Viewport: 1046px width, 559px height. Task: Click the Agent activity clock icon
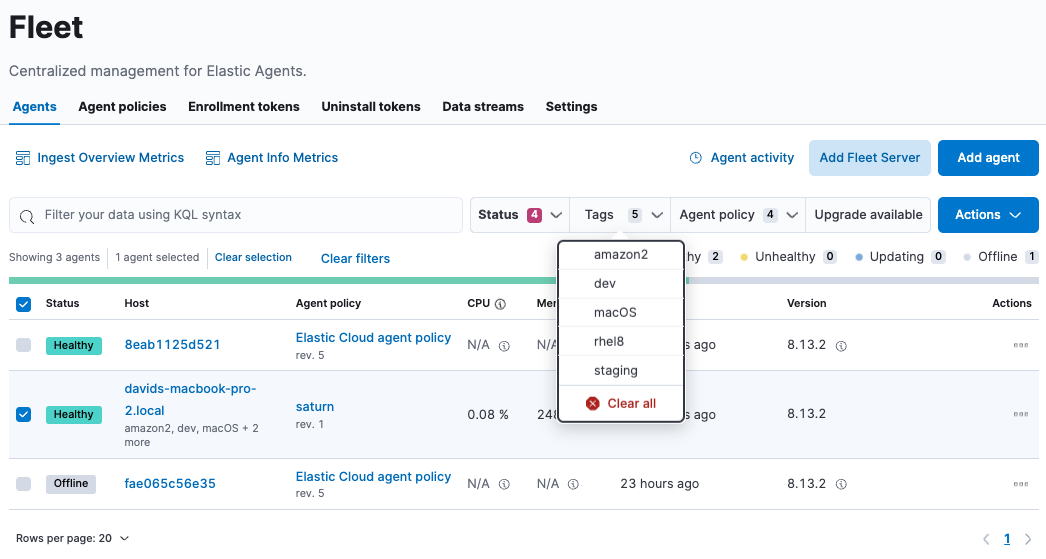[696, 158]
